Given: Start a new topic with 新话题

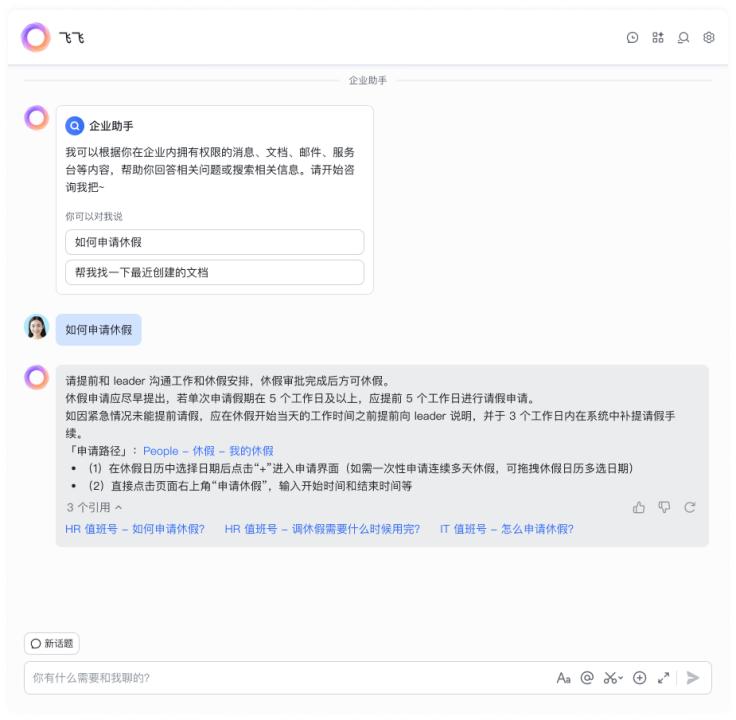Looking at the screenshot, I should [52, 643].
